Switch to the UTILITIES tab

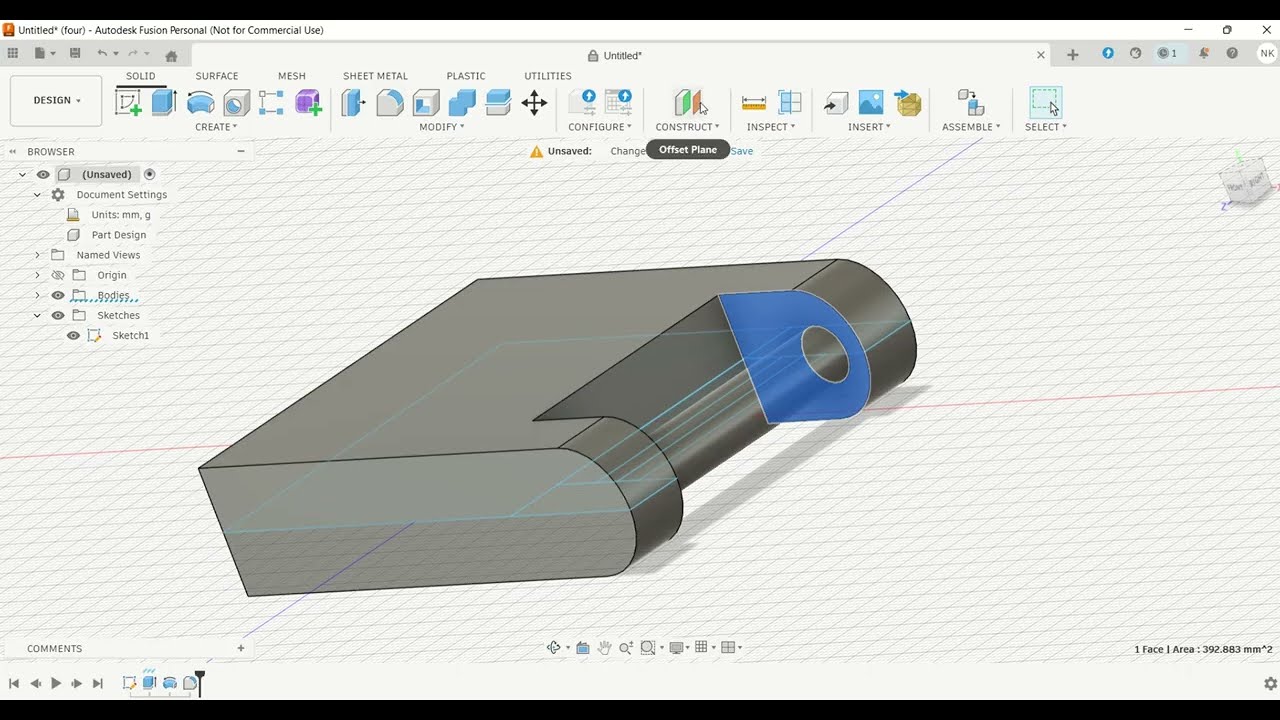click(x=548, y=76)
